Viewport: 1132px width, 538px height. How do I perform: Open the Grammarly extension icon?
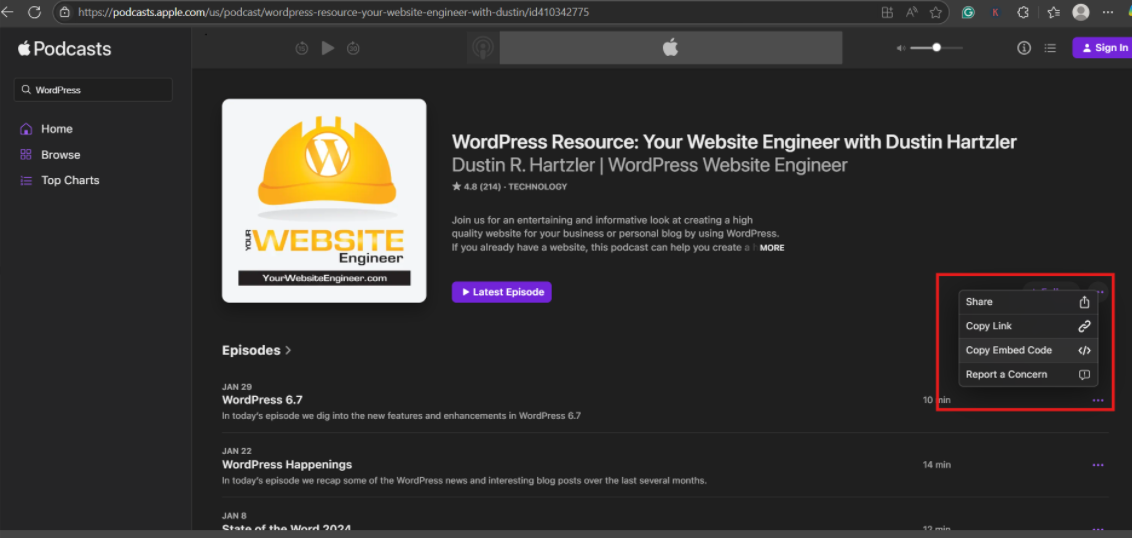point(968,12)
